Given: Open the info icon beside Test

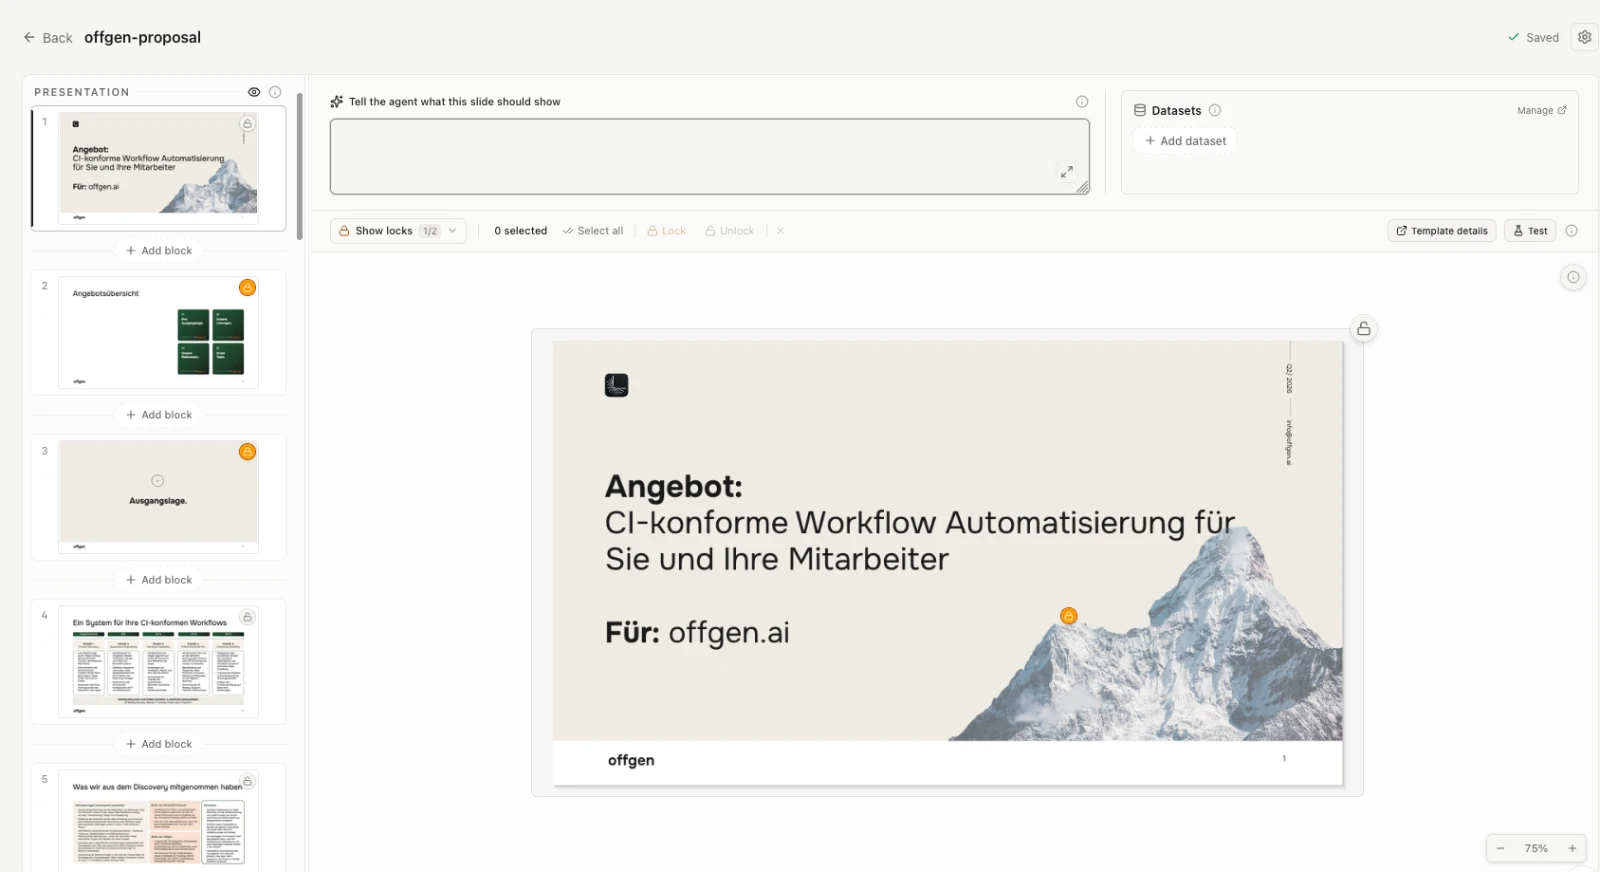Looking at the screenshot, I should pyautogui.click(x=1572, y=231).
